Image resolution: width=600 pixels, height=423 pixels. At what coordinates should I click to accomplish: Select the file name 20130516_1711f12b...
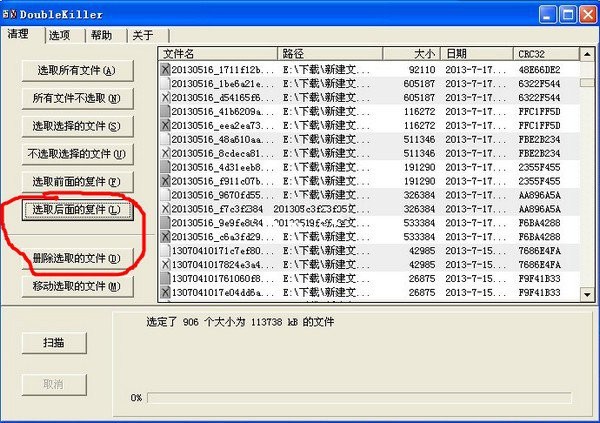click(223, 70)
